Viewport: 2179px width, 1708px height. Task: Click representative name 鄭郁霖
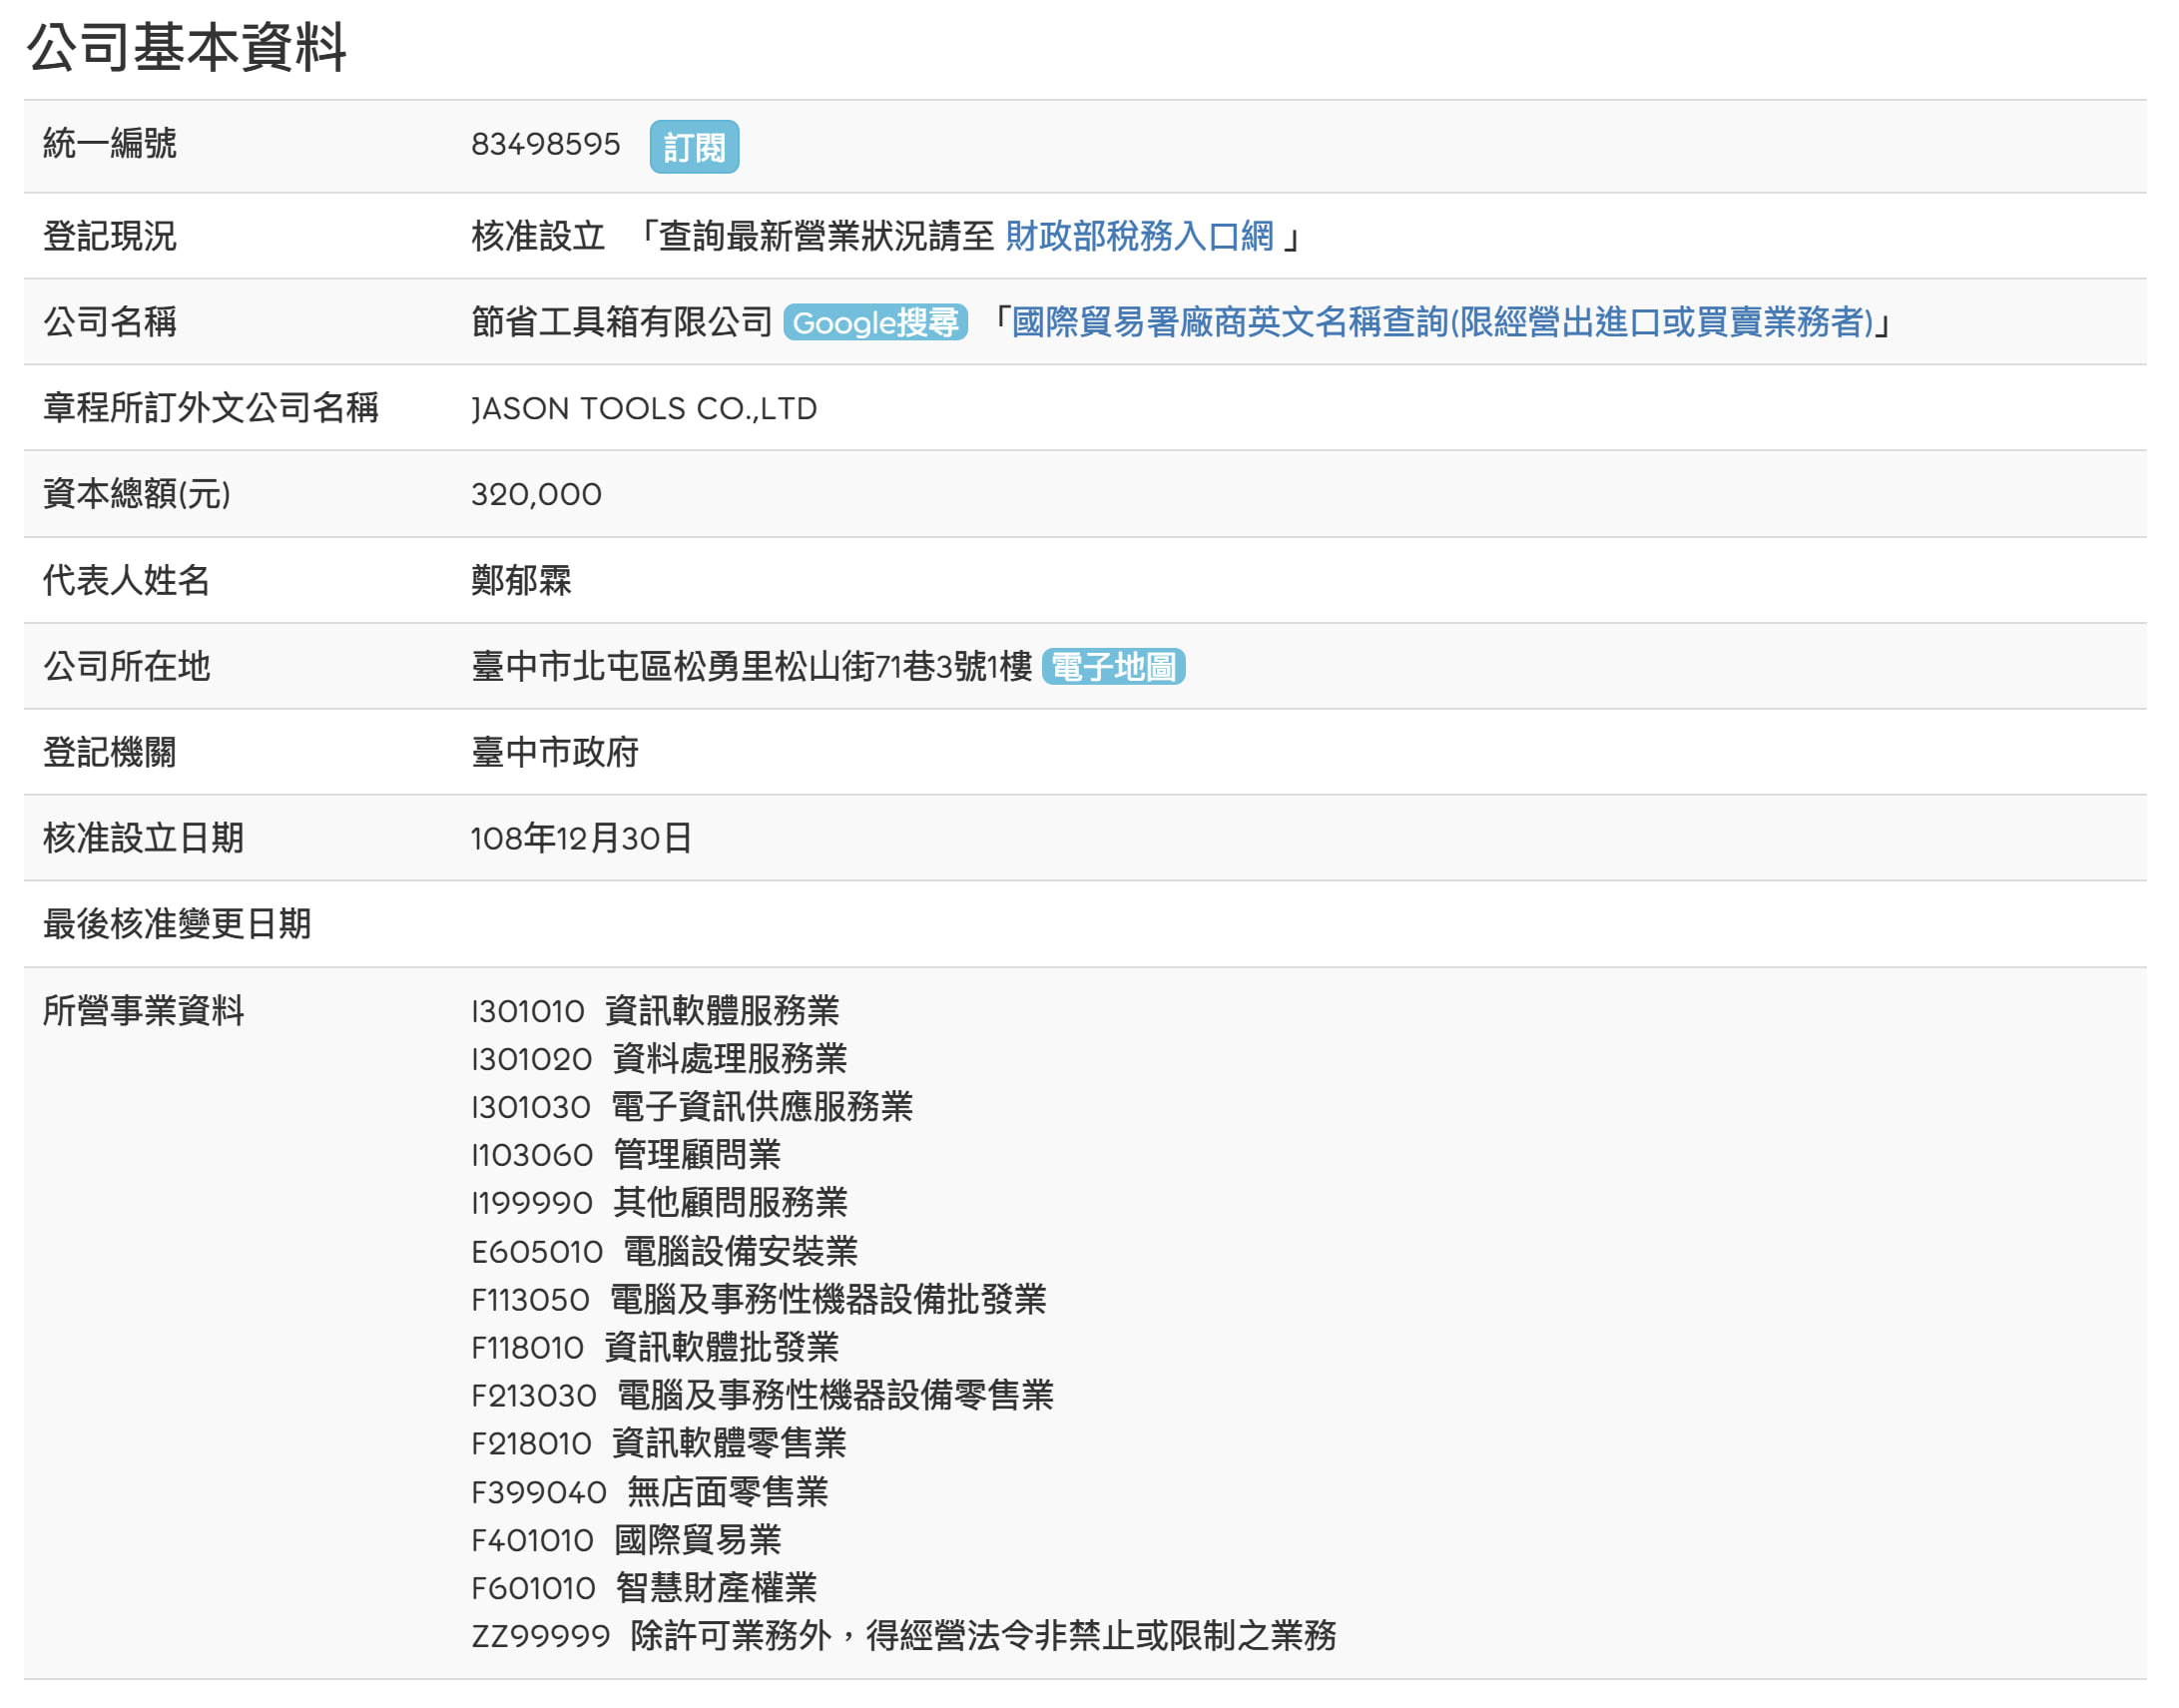click(x=521, y=580)
